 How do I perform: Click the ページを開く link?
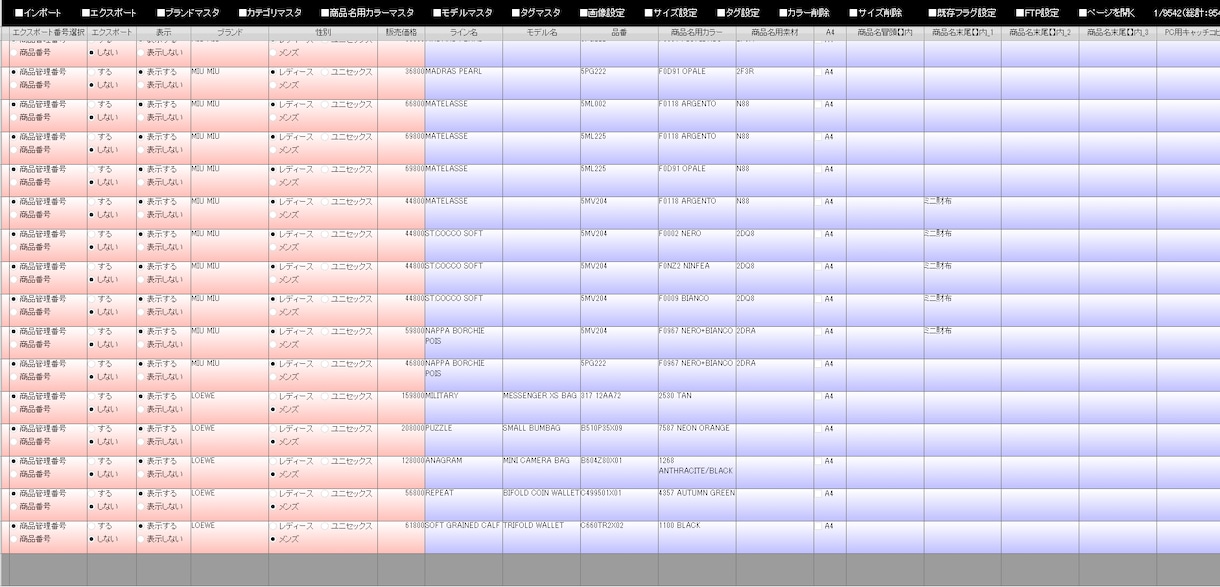coord(1106,13)
